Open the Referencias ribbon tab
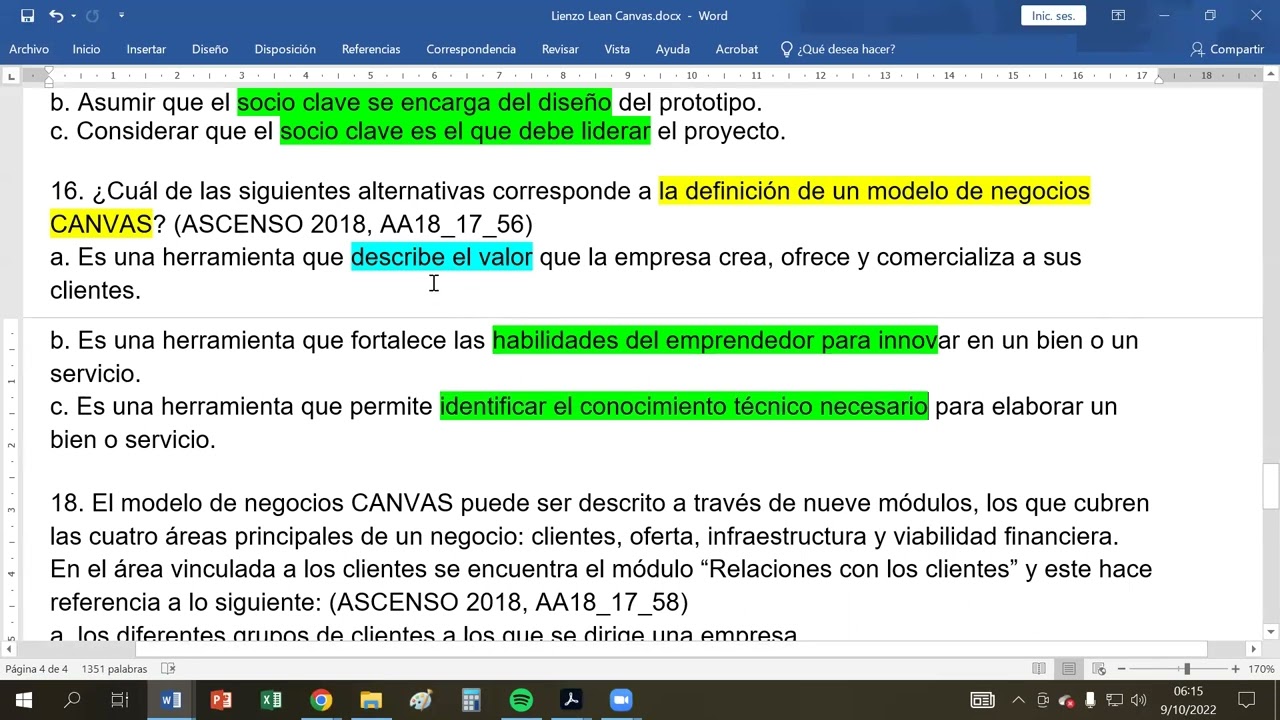The image size is (1280, 720). click(371, 49)
